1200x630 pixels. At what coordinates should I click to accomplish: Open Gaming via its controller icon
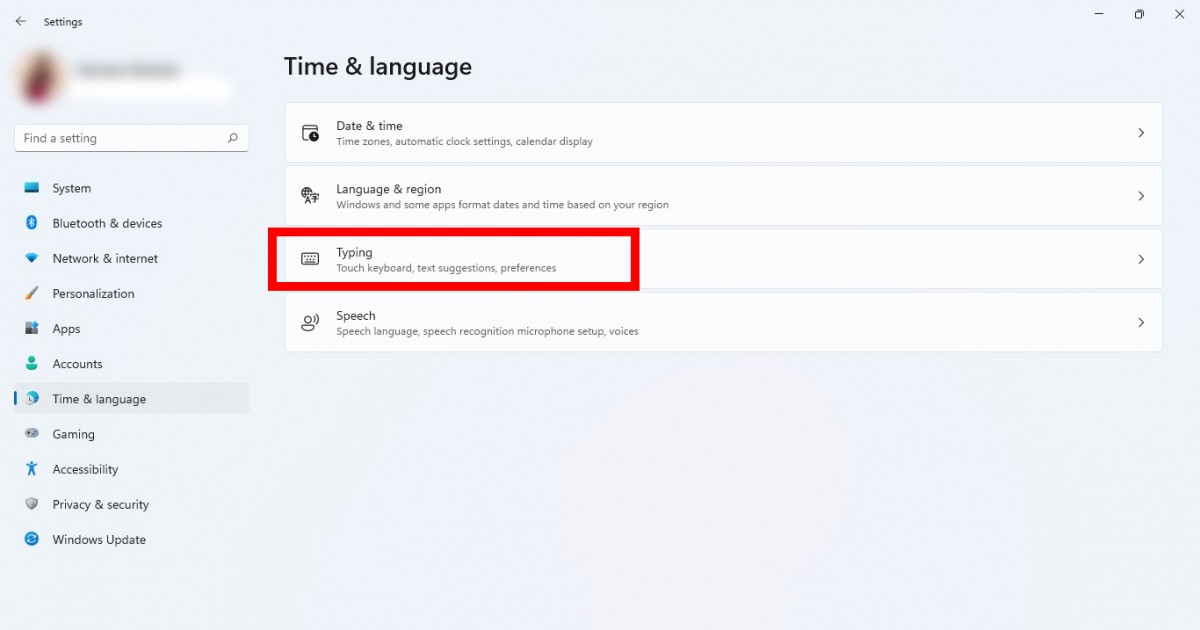tap(32, 434)
